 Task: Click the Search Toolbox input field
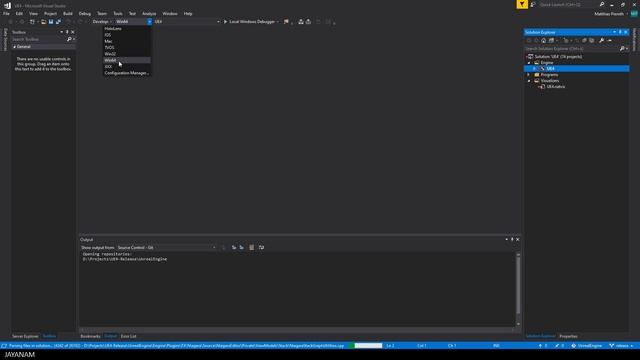pos(38,39)
